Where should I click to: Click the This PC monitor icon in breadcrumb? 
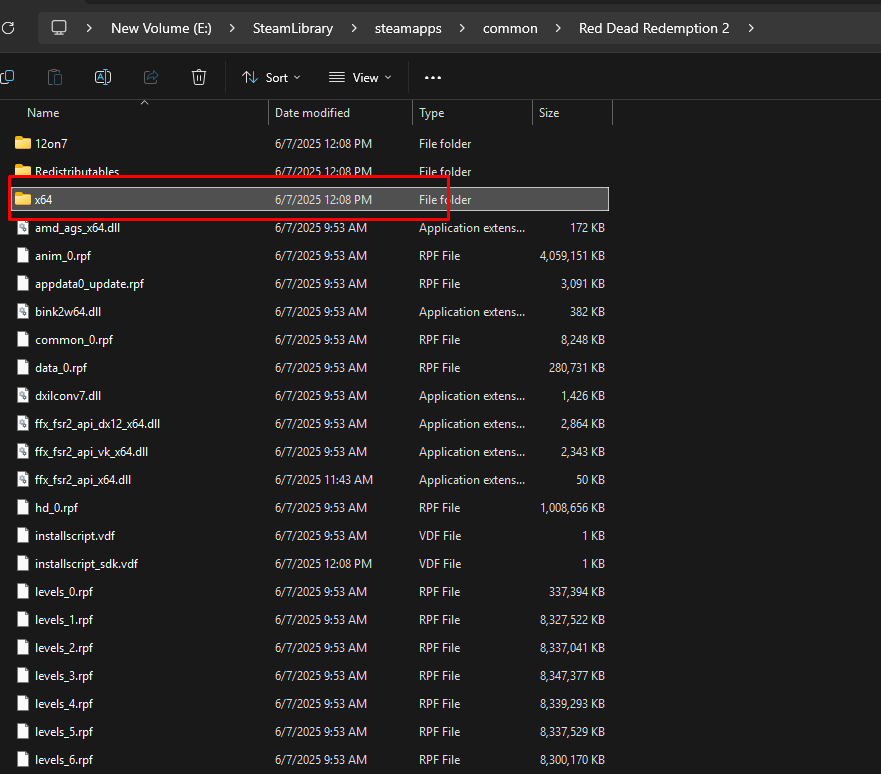point(59,28)
